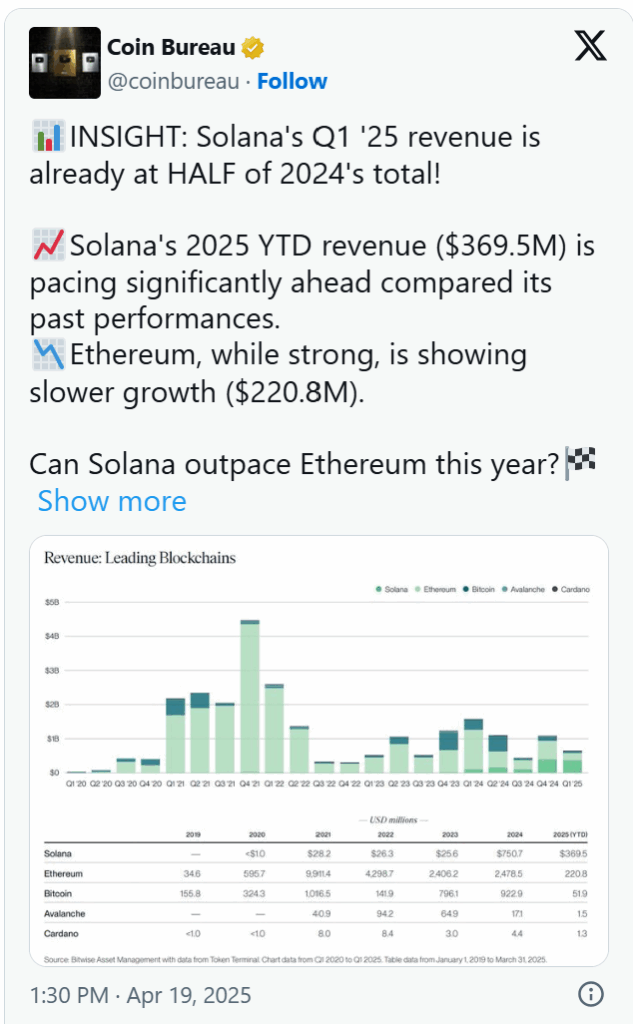
Task: Click the Ethereum legend entry
Action: [x=438, y=590]
